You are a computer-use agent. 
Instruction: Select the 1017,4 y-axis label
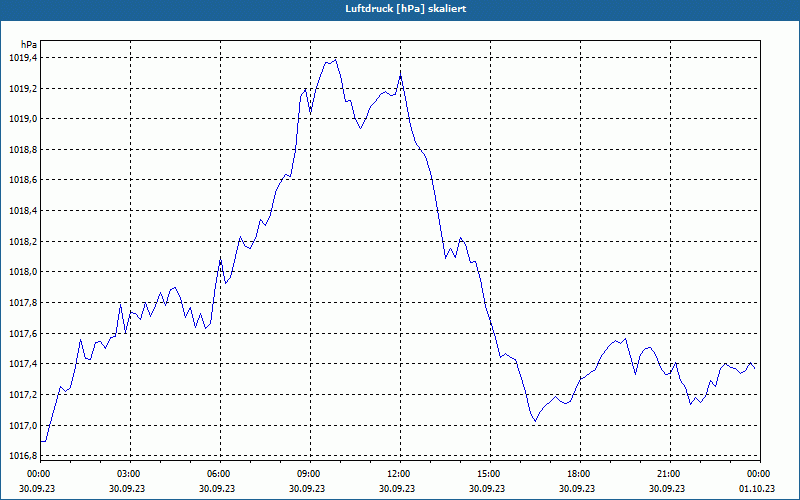click(23, 364)
